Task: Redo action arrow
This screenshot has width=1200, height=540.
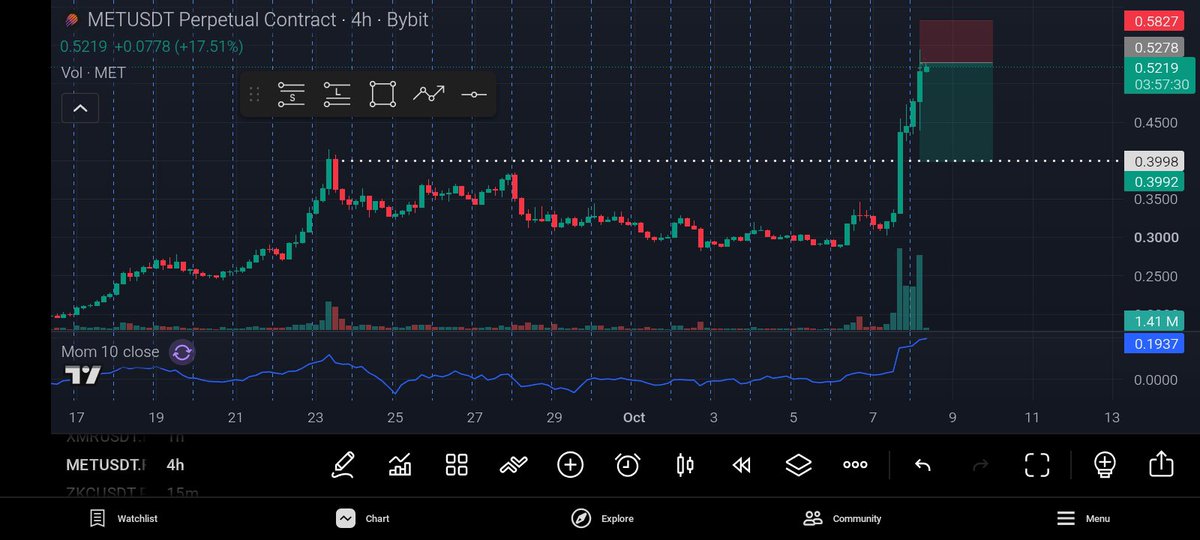Action: (x=980, y=464)
